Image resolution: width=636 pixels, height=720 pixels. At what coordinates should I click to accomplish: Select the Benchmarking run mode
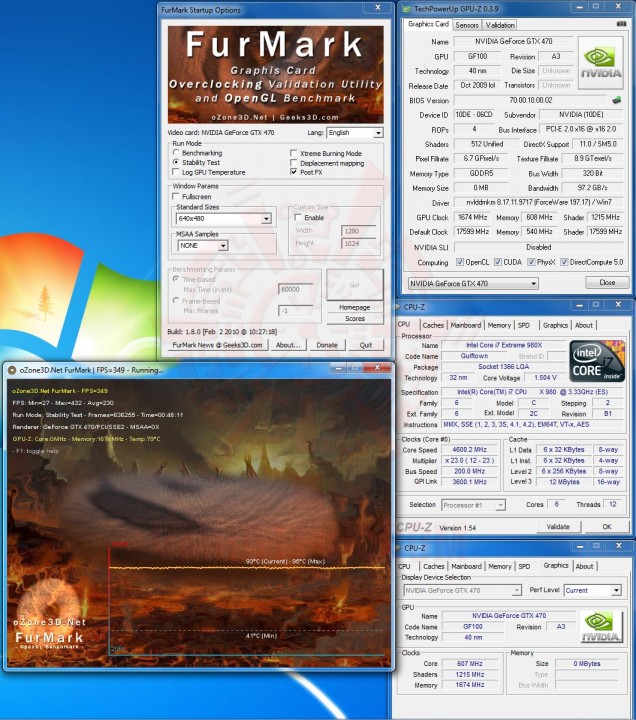pos(175,152)
